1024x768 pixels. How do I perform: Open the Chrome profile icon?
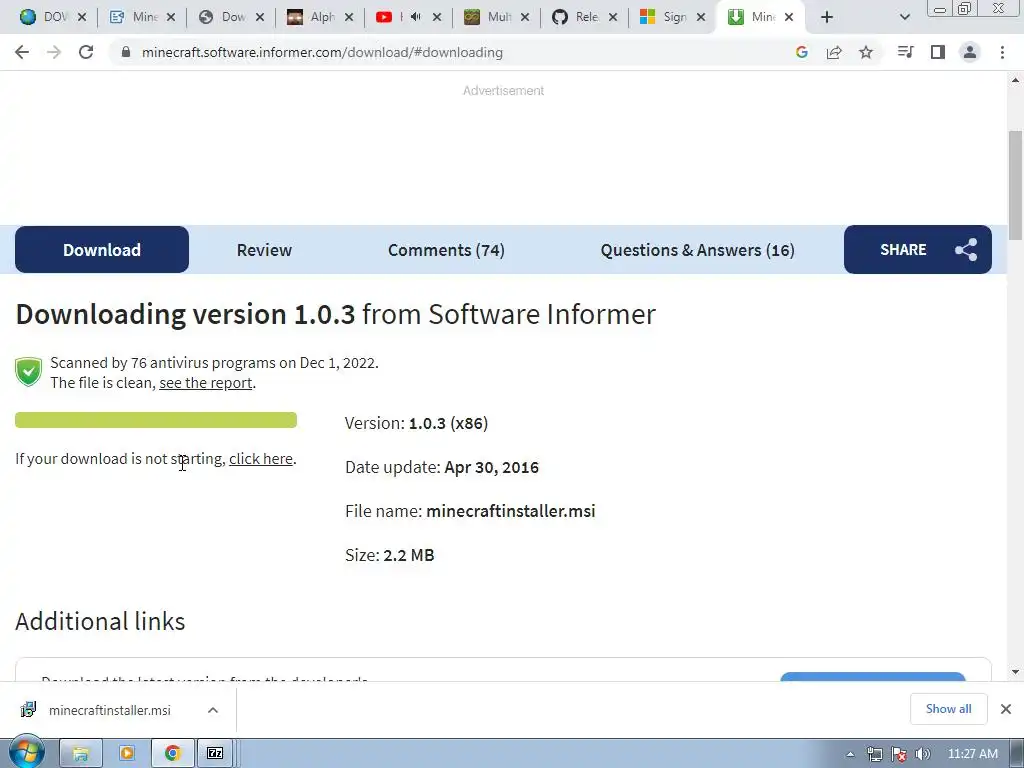(x=970, y=52)
